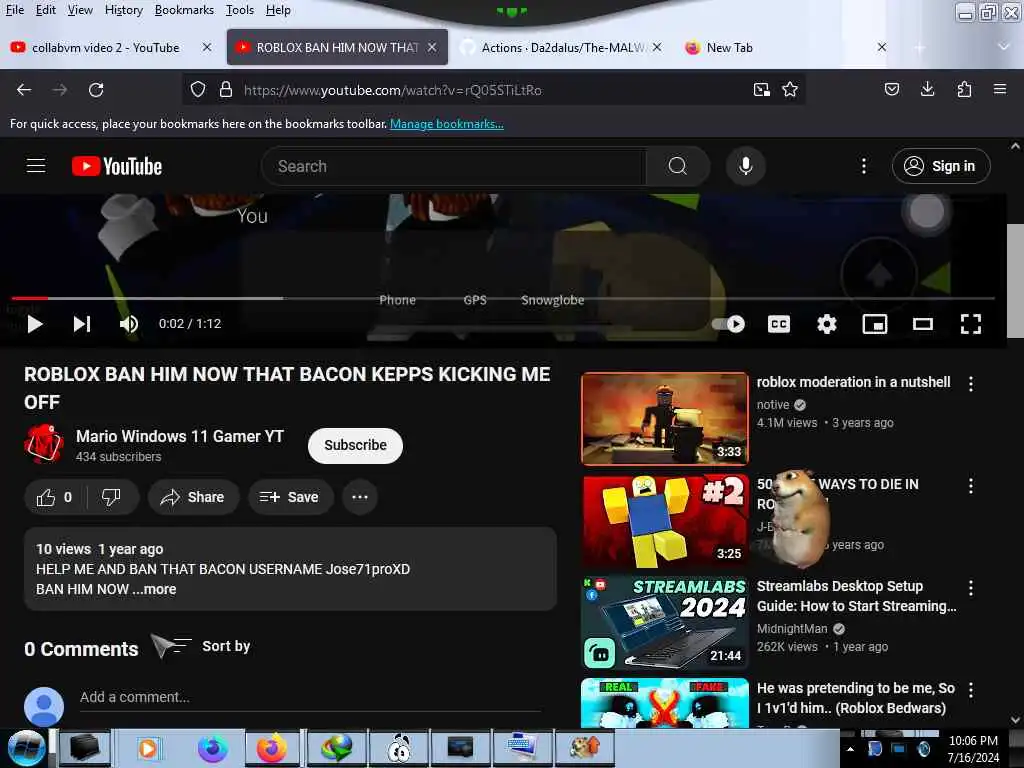
Task: Close the ROBLOX BAN HIM tab
Action: pos(432,47)
